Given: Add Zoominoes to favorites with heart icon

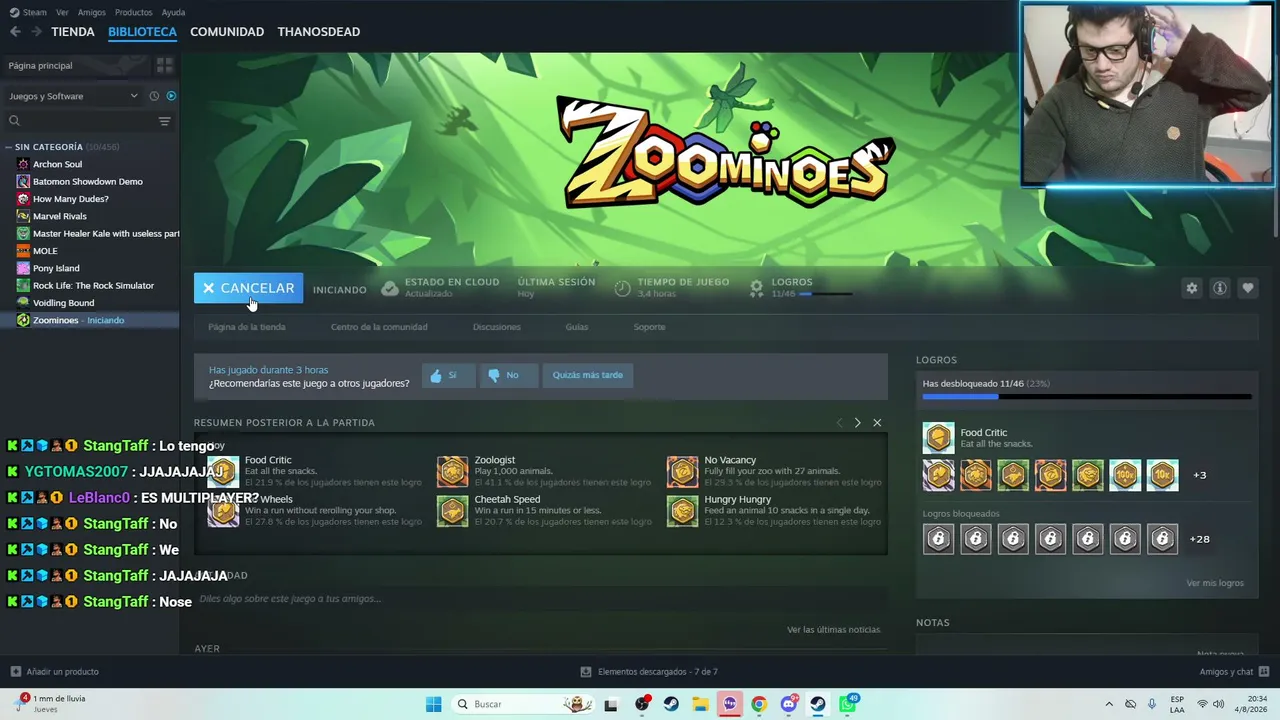Looking at the screenshot, I should (x=1247, y=288).
